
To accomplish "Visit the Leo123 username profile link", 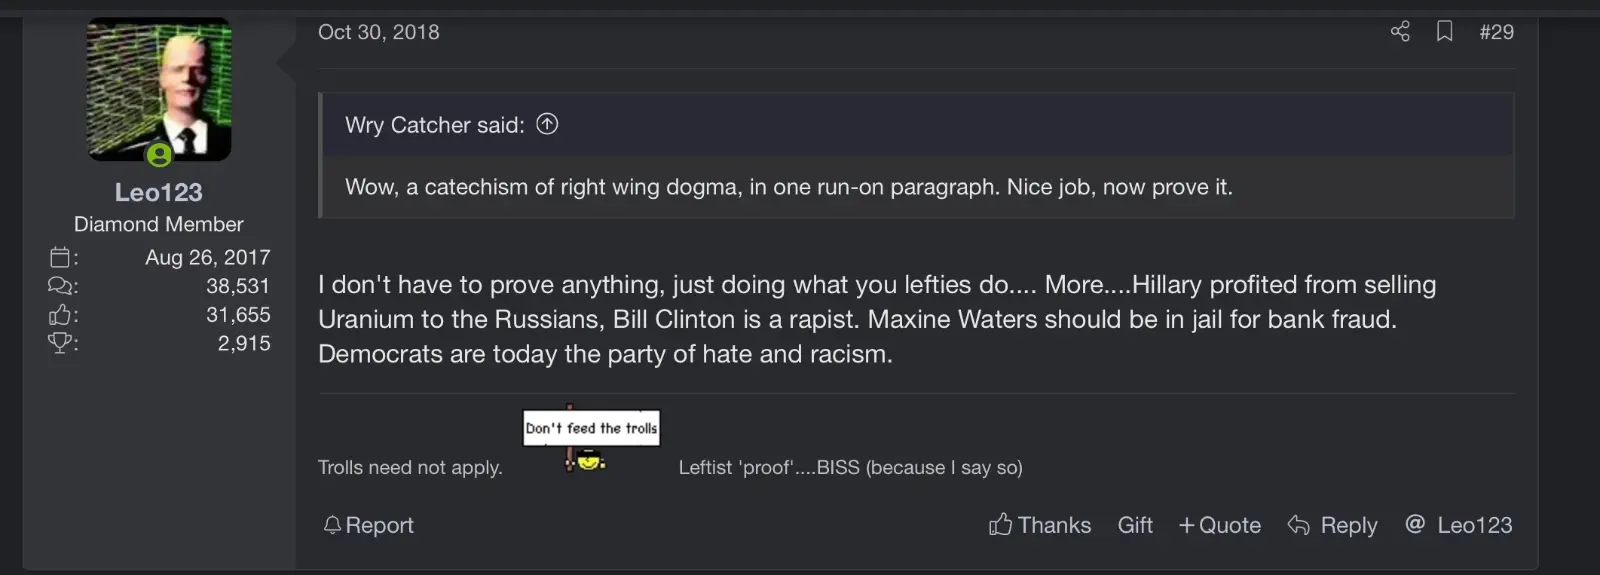I will [158, 192].
